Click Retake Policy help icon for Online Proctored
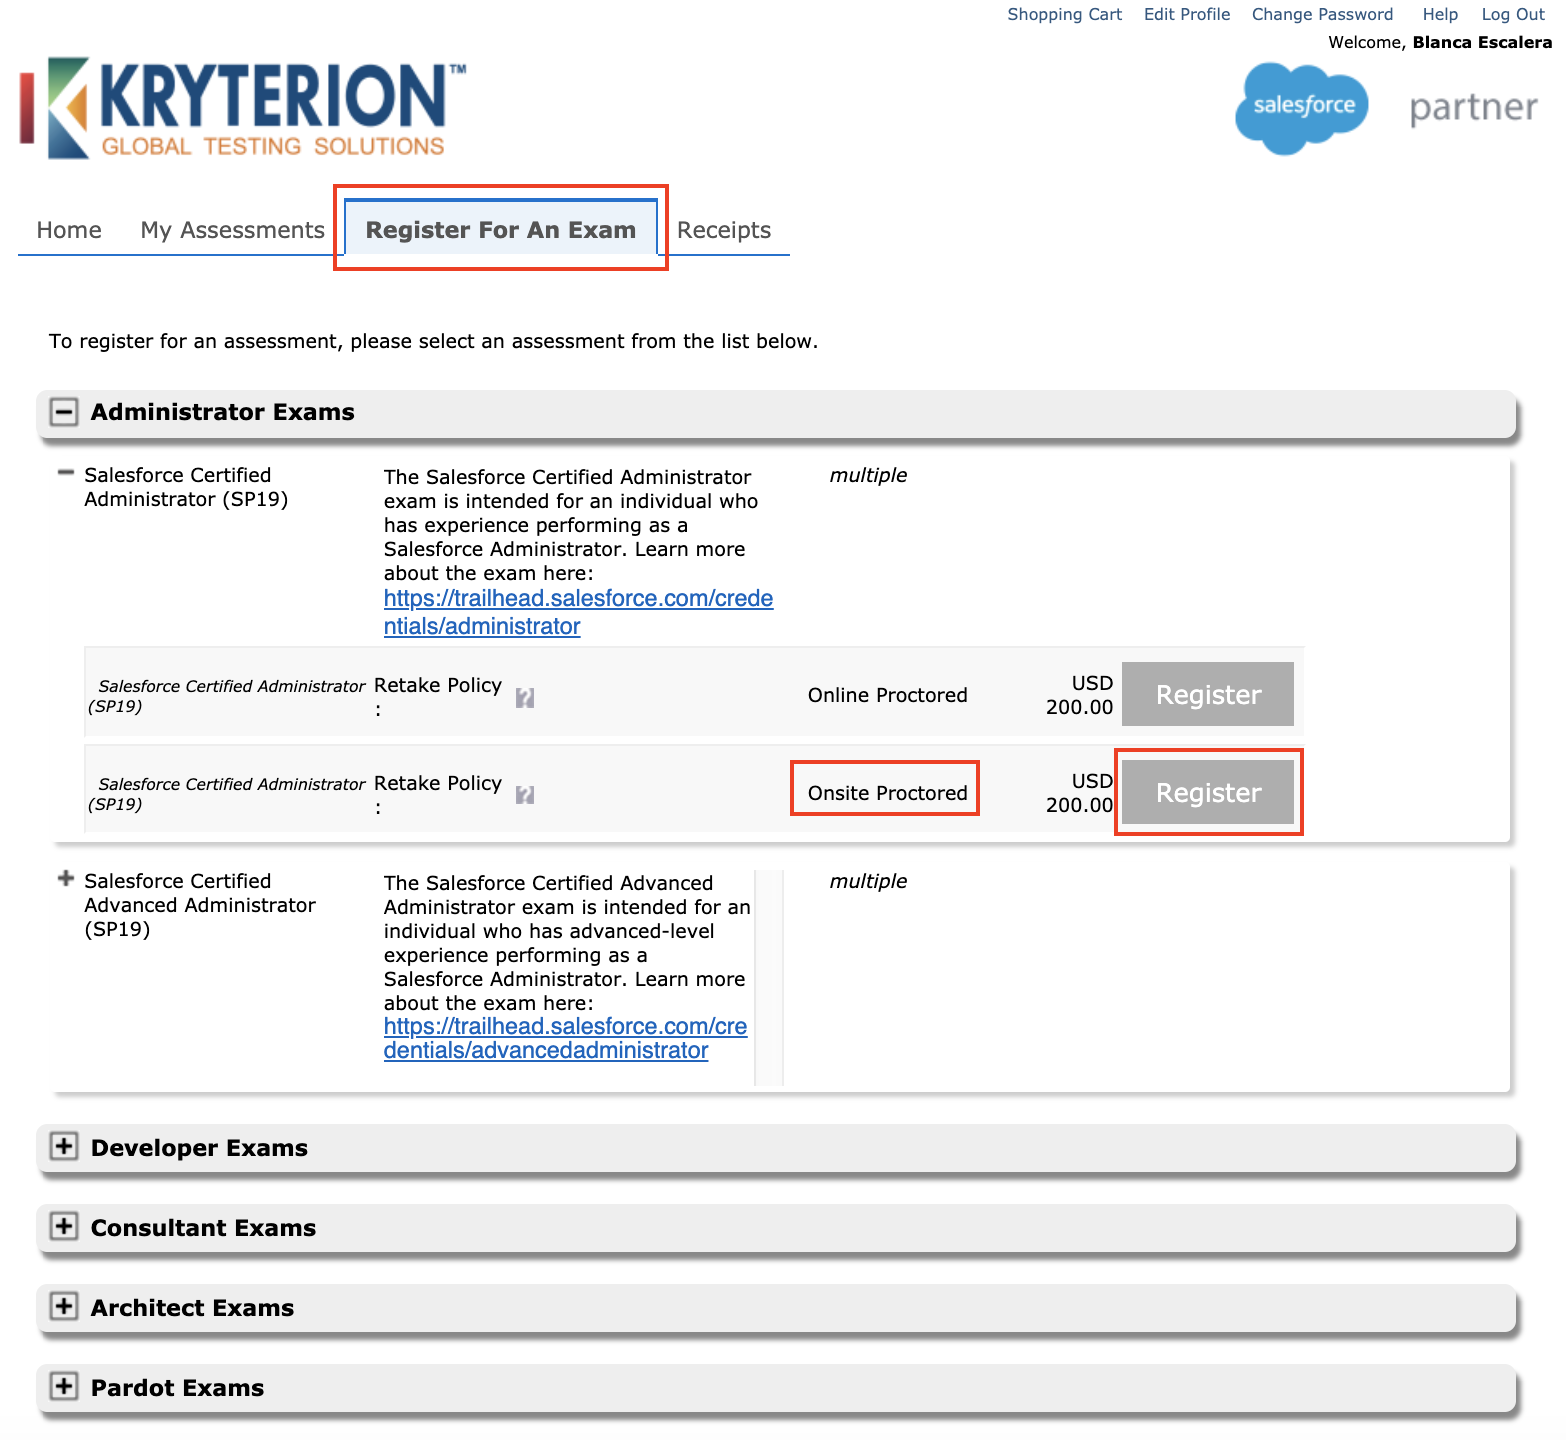Screen dimensions: 1566x1440 click(x=524, y=698)
